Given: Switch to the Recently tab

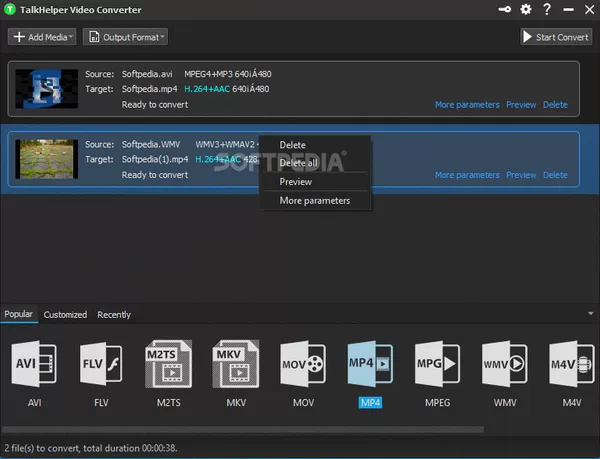Looking at the screenshot, I should (114, 315).
